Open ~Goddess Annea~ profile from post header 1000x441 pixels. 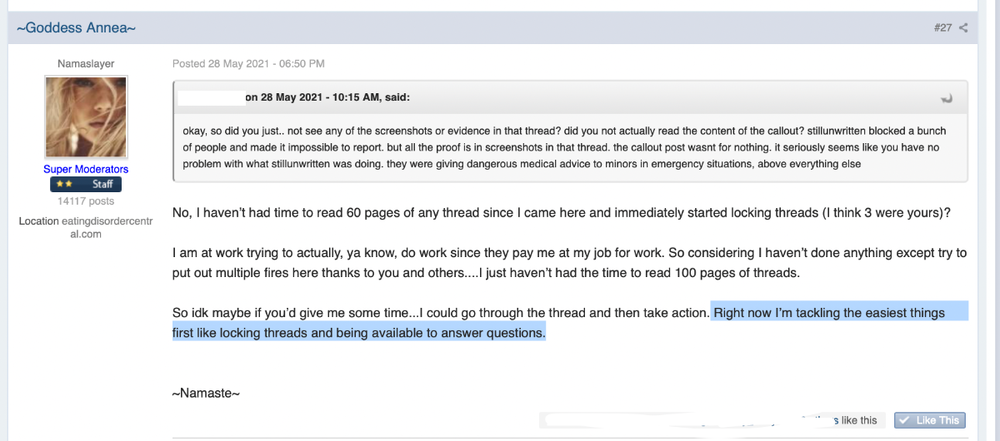pyautogui.click(x=76, y=28)
